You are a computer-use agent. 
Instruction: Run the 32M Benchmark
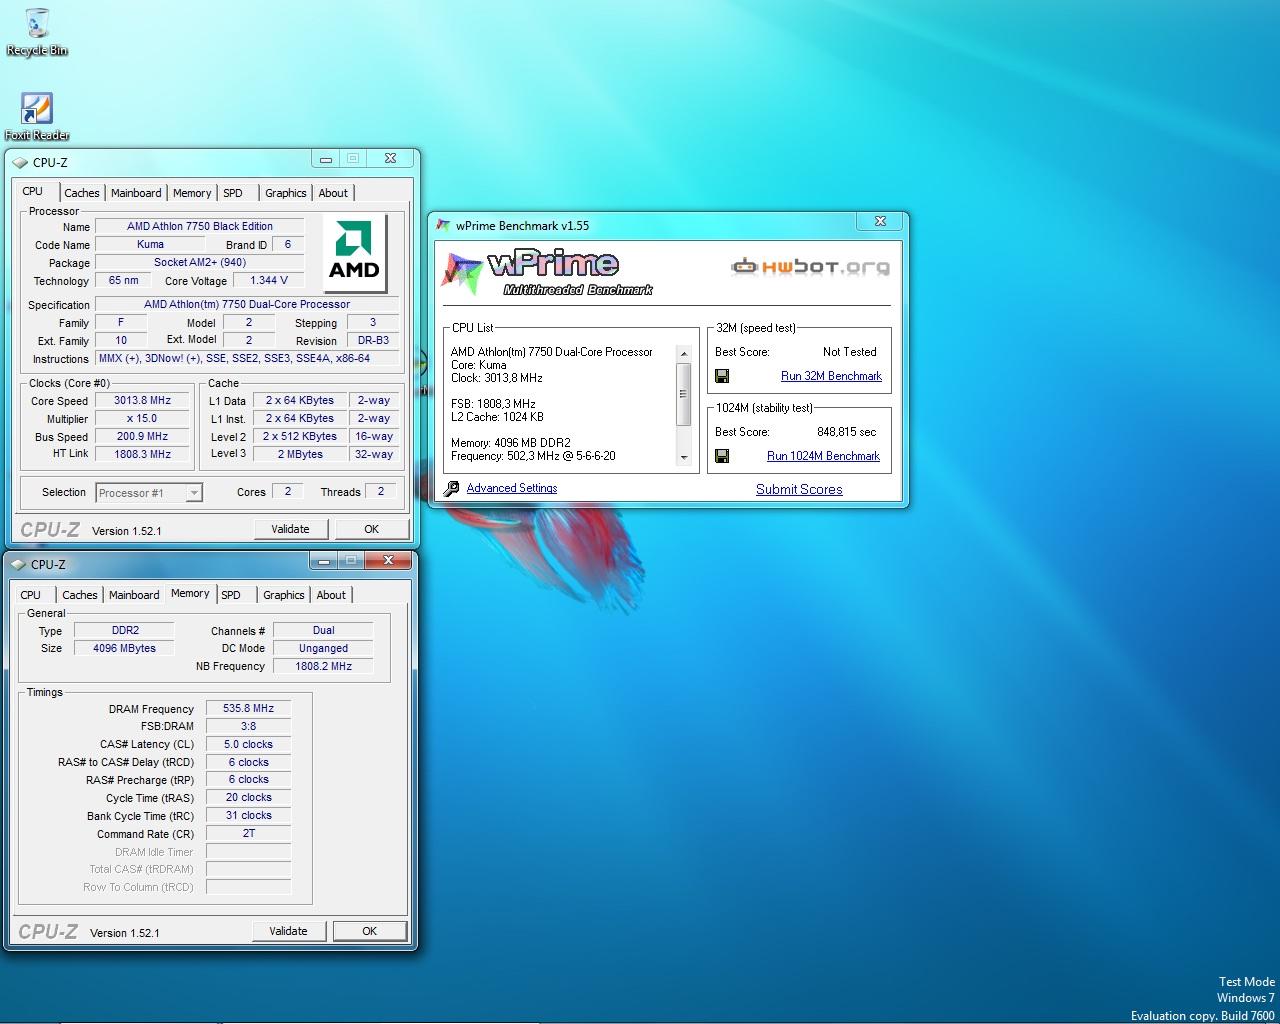coord(831,376)
